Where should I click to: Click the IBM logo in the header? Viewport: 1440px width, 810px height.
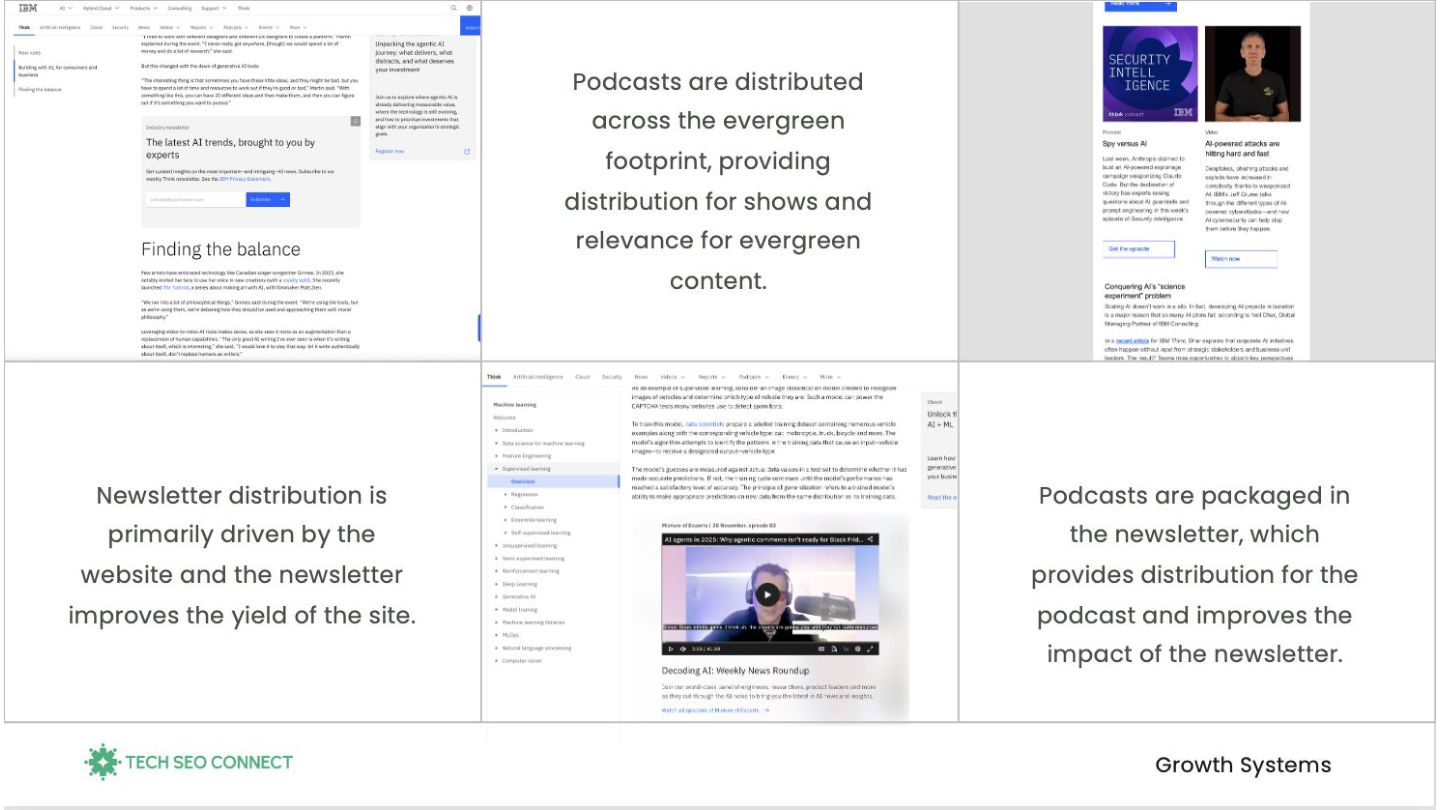(x=28, y=8)
